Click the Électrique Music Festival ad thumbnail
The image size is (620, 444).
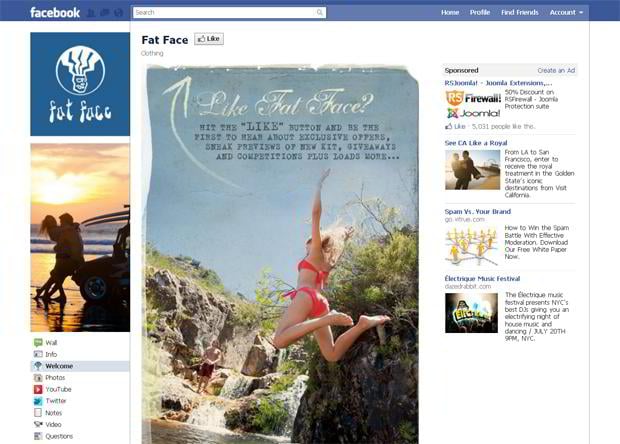pos(471,313)
